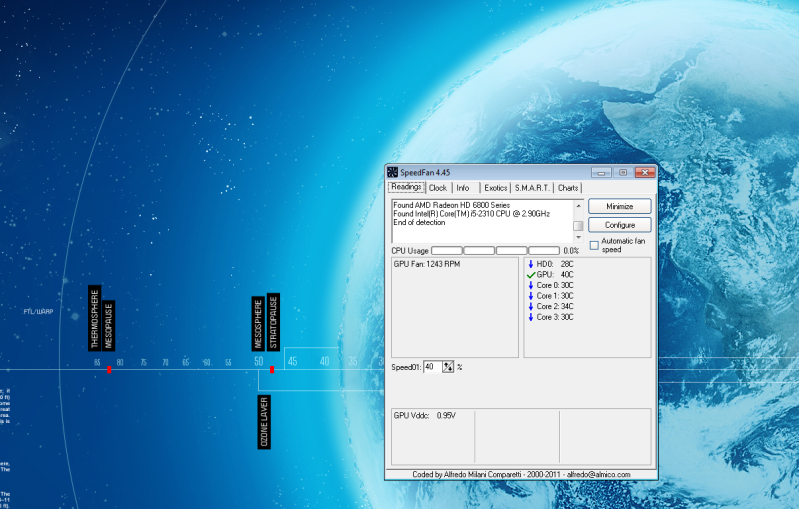Click the HD0 temperature down-arrow icon
The height and width of the screenshot is (509, 799).
tap(531, 264)
